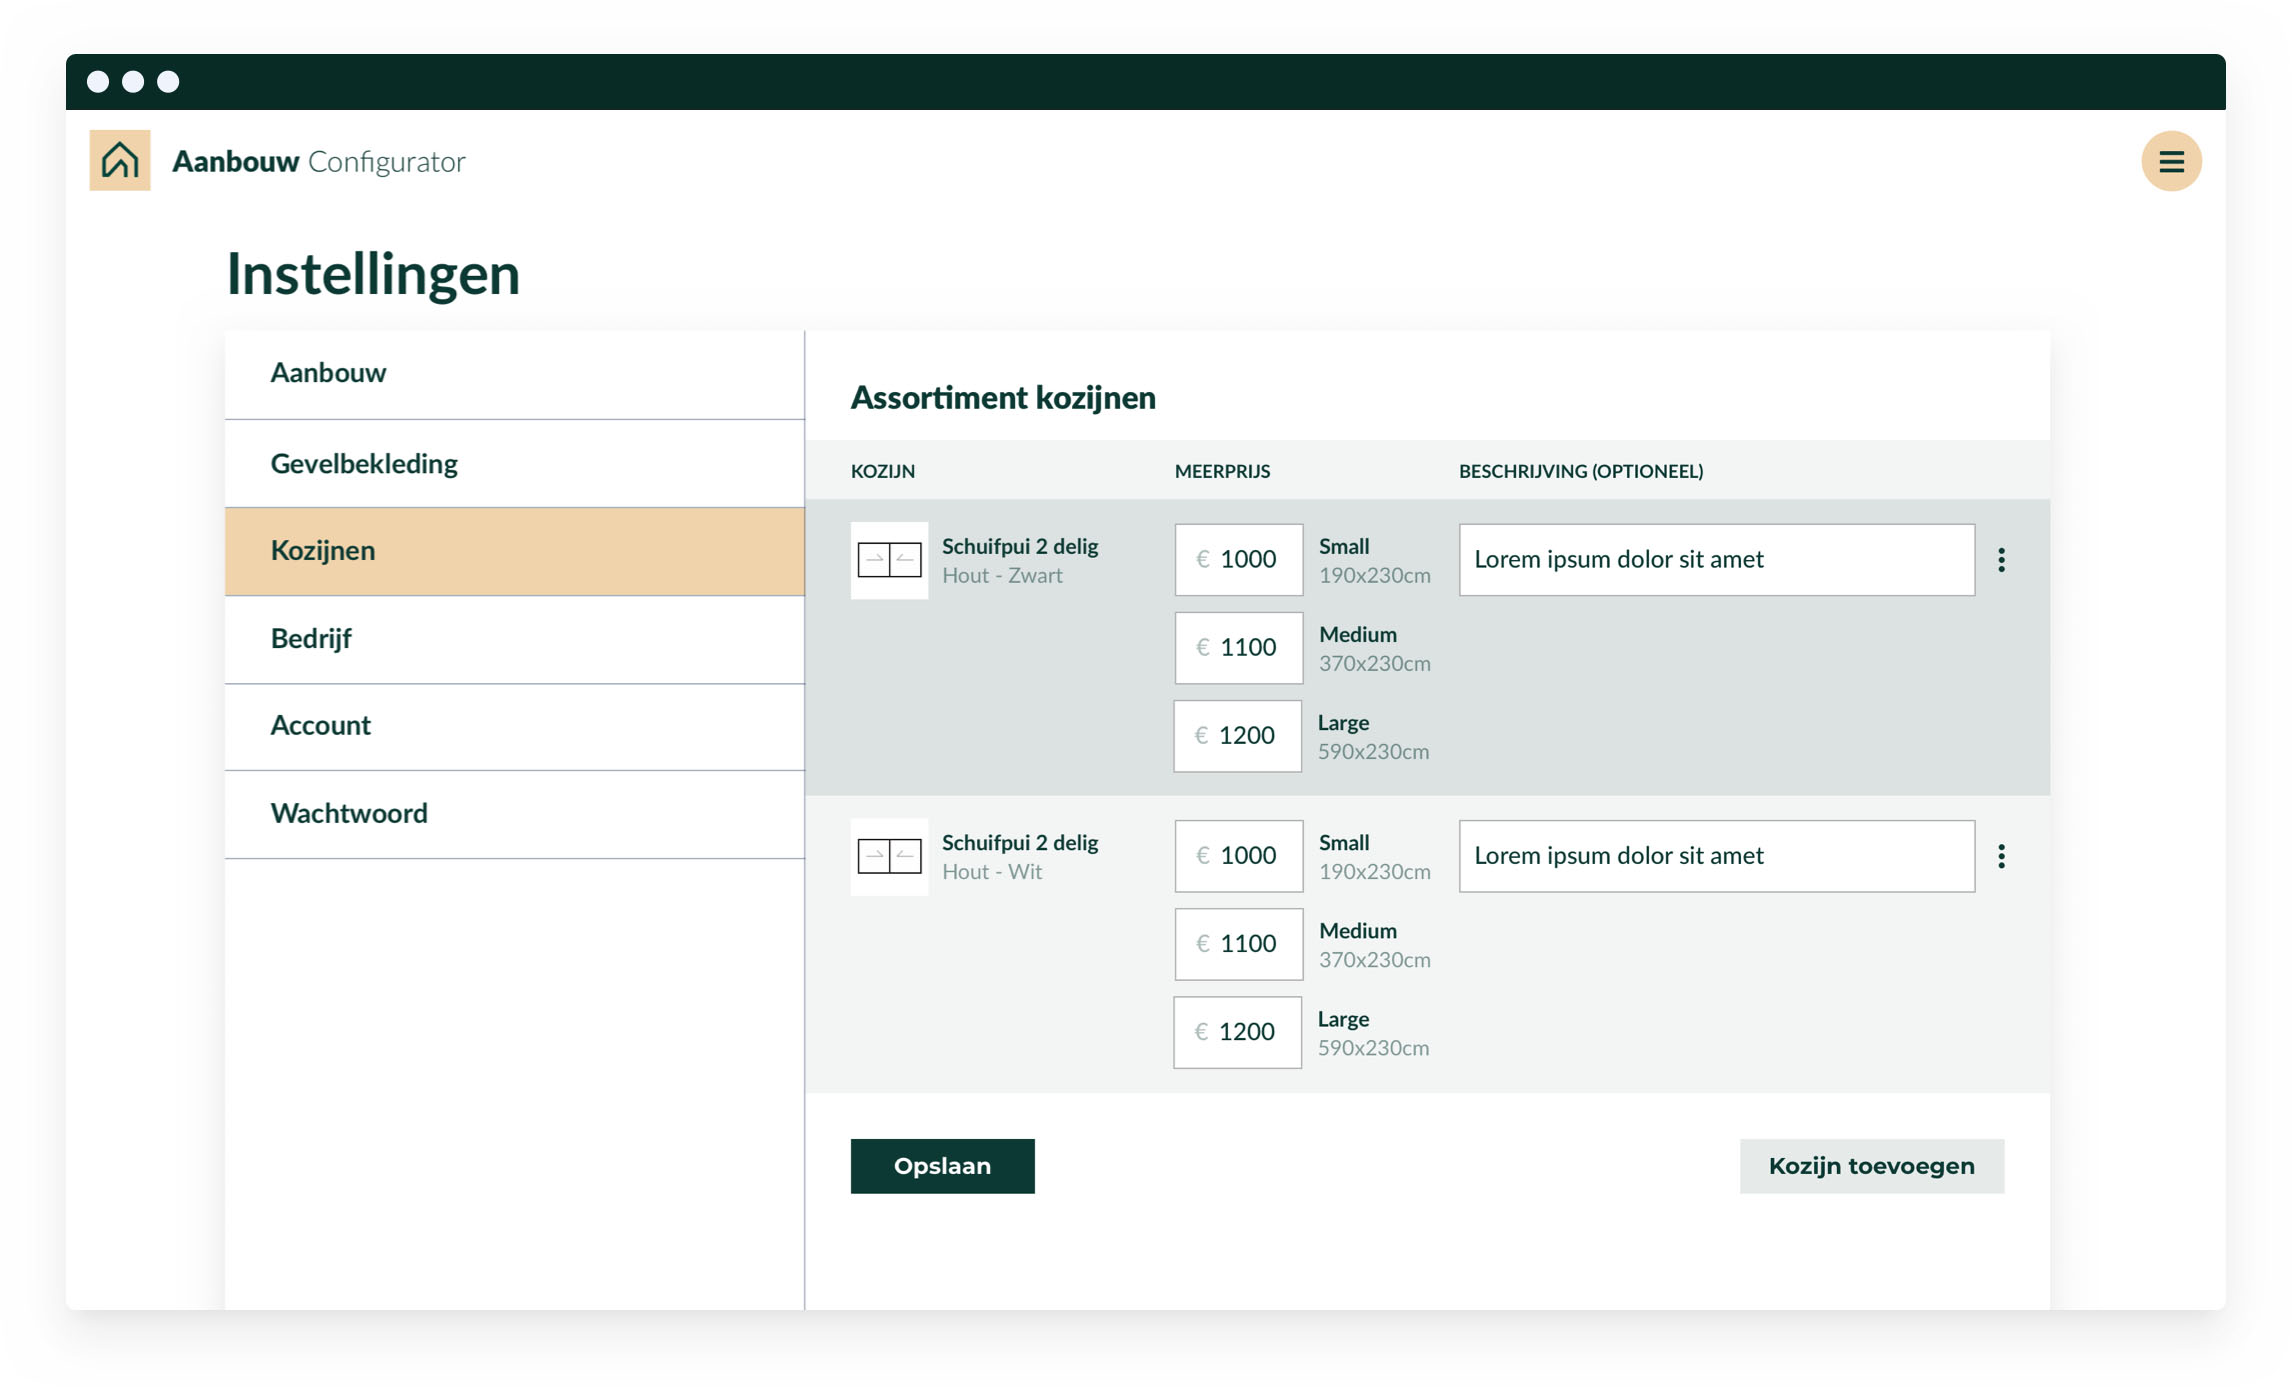Image resolution: width=2292 pixels, height=1394 pixels.
Task: Open the hamburger menu in the header
Action: [x=2170, y=160]
